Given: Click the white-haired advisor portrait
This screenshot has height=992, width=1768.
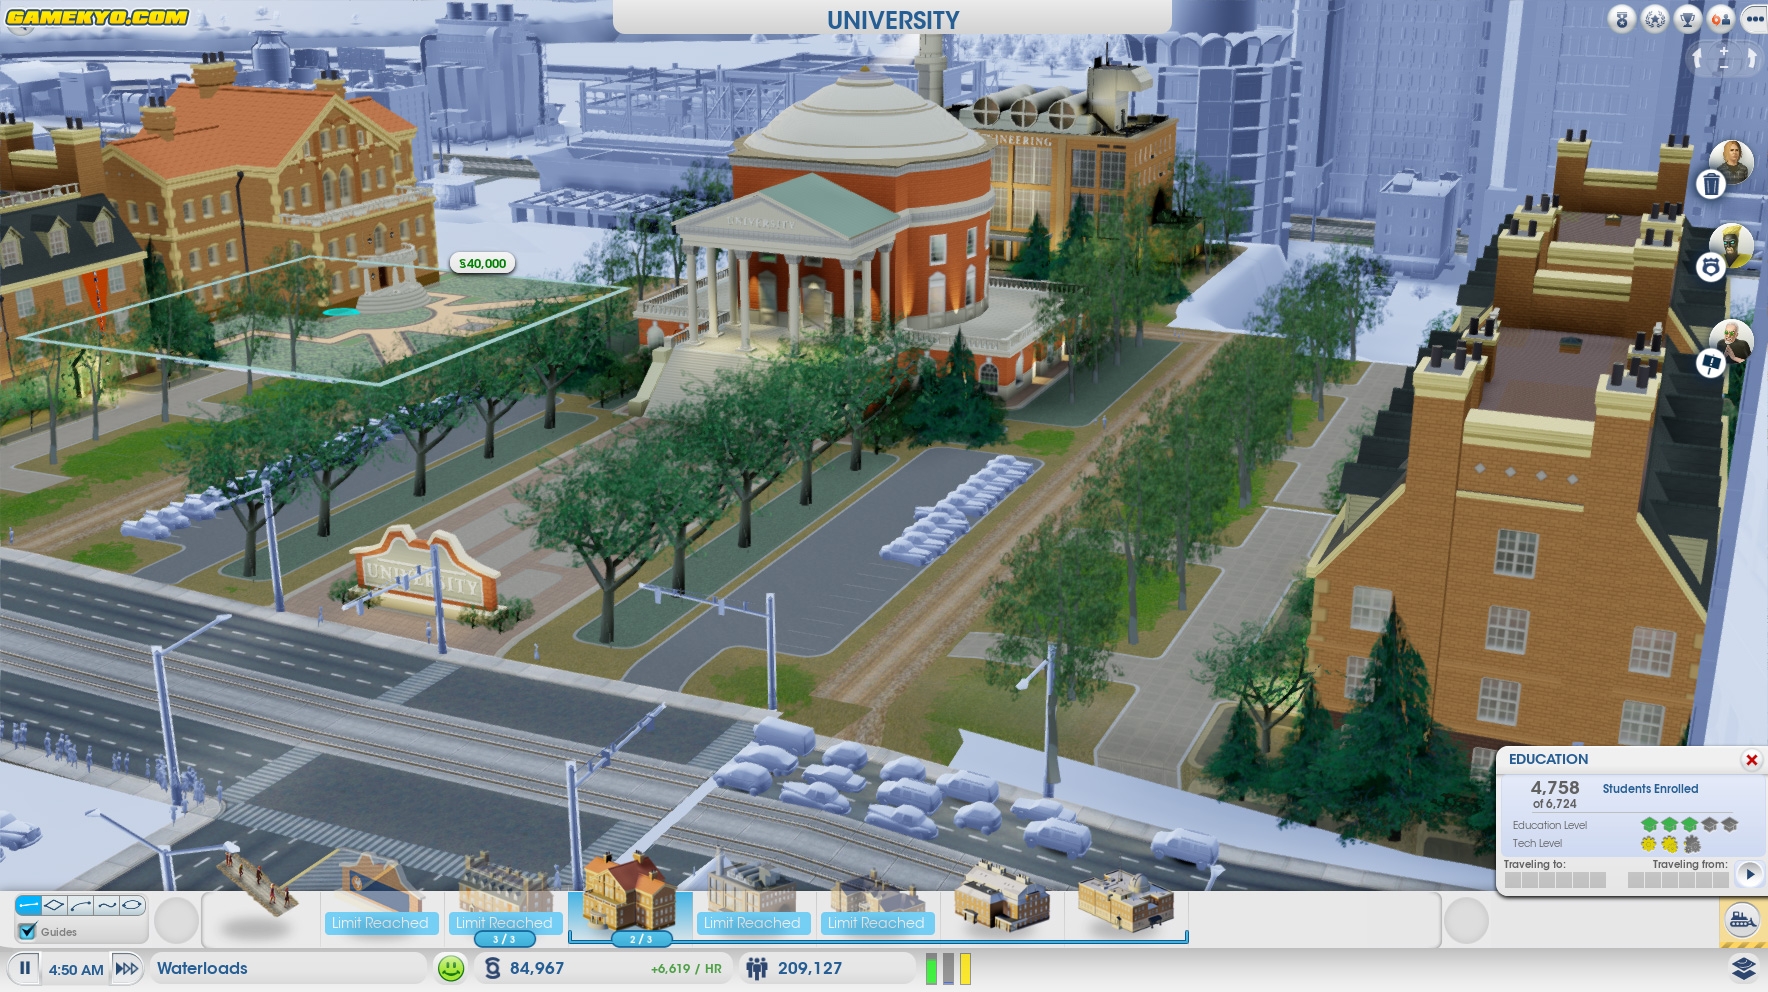Looking at the screenshot, I should [x=1733, y=341].
